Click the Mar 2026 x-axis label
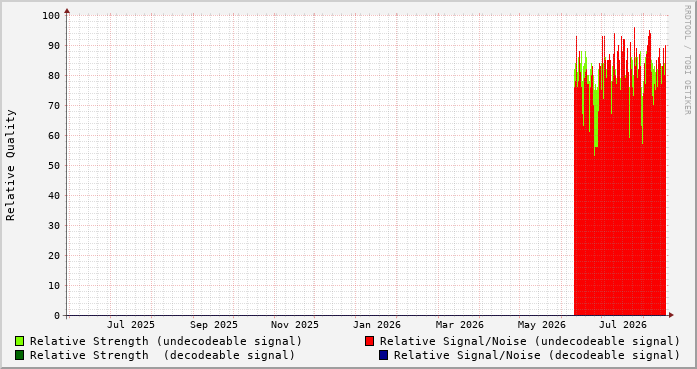Screen dimensions: 697x369 (460, 325)
